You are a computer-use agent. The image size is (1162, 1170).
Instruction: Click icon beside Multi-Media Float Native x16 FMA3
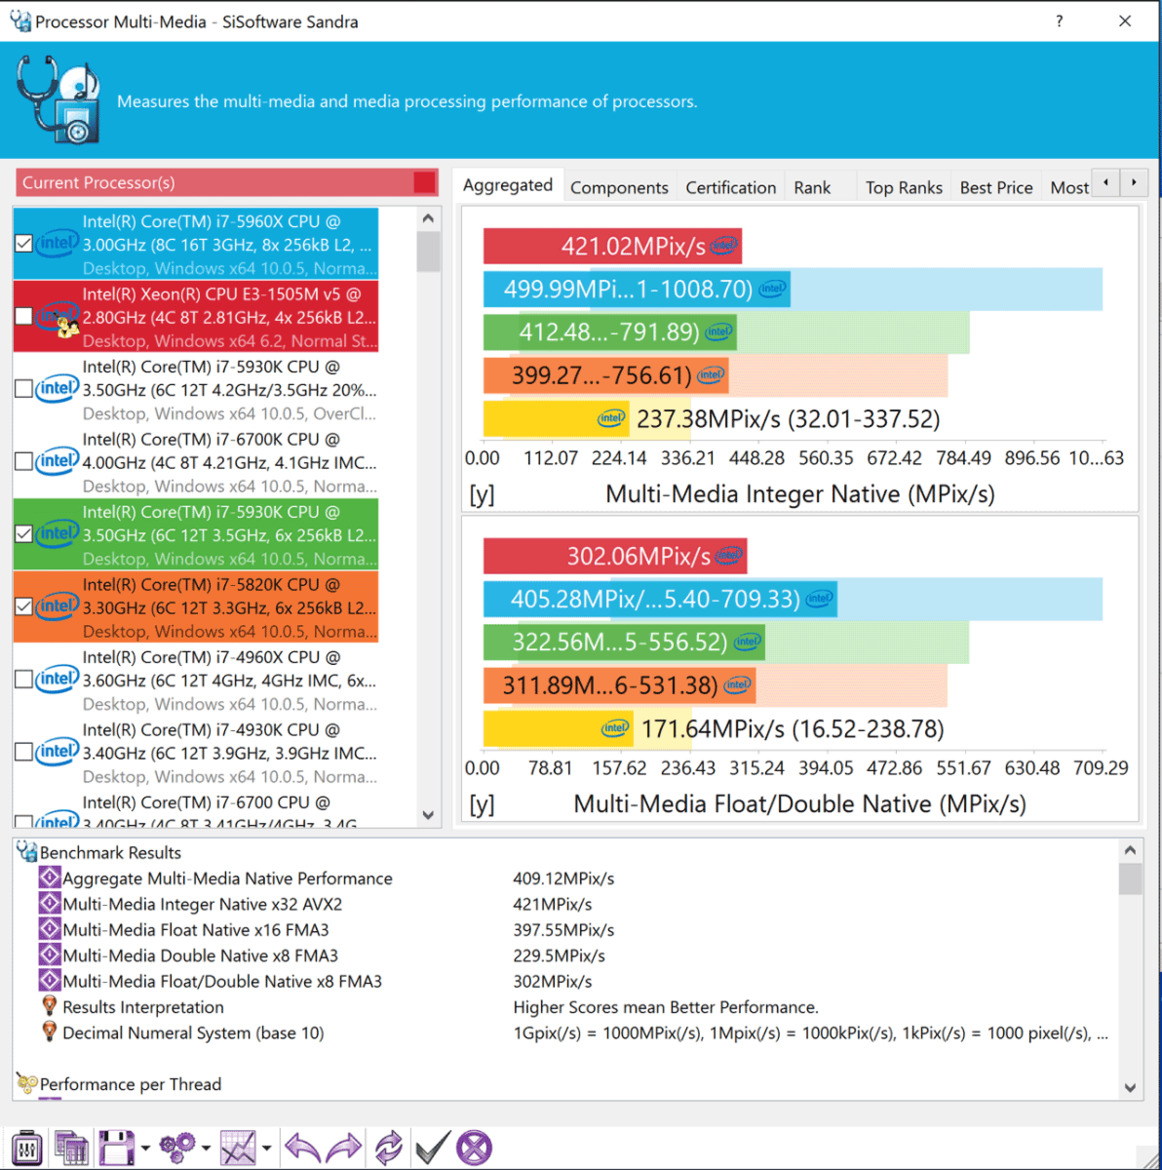coord(49,929)
